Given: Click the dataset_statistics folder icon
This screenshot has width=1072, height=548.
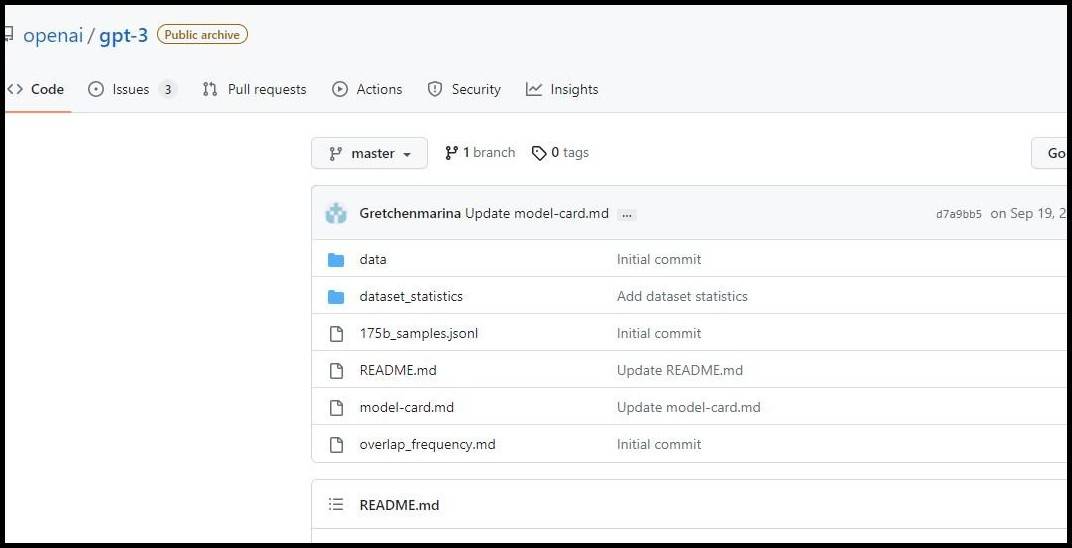Looking at the screenshot, I should 336,297.
